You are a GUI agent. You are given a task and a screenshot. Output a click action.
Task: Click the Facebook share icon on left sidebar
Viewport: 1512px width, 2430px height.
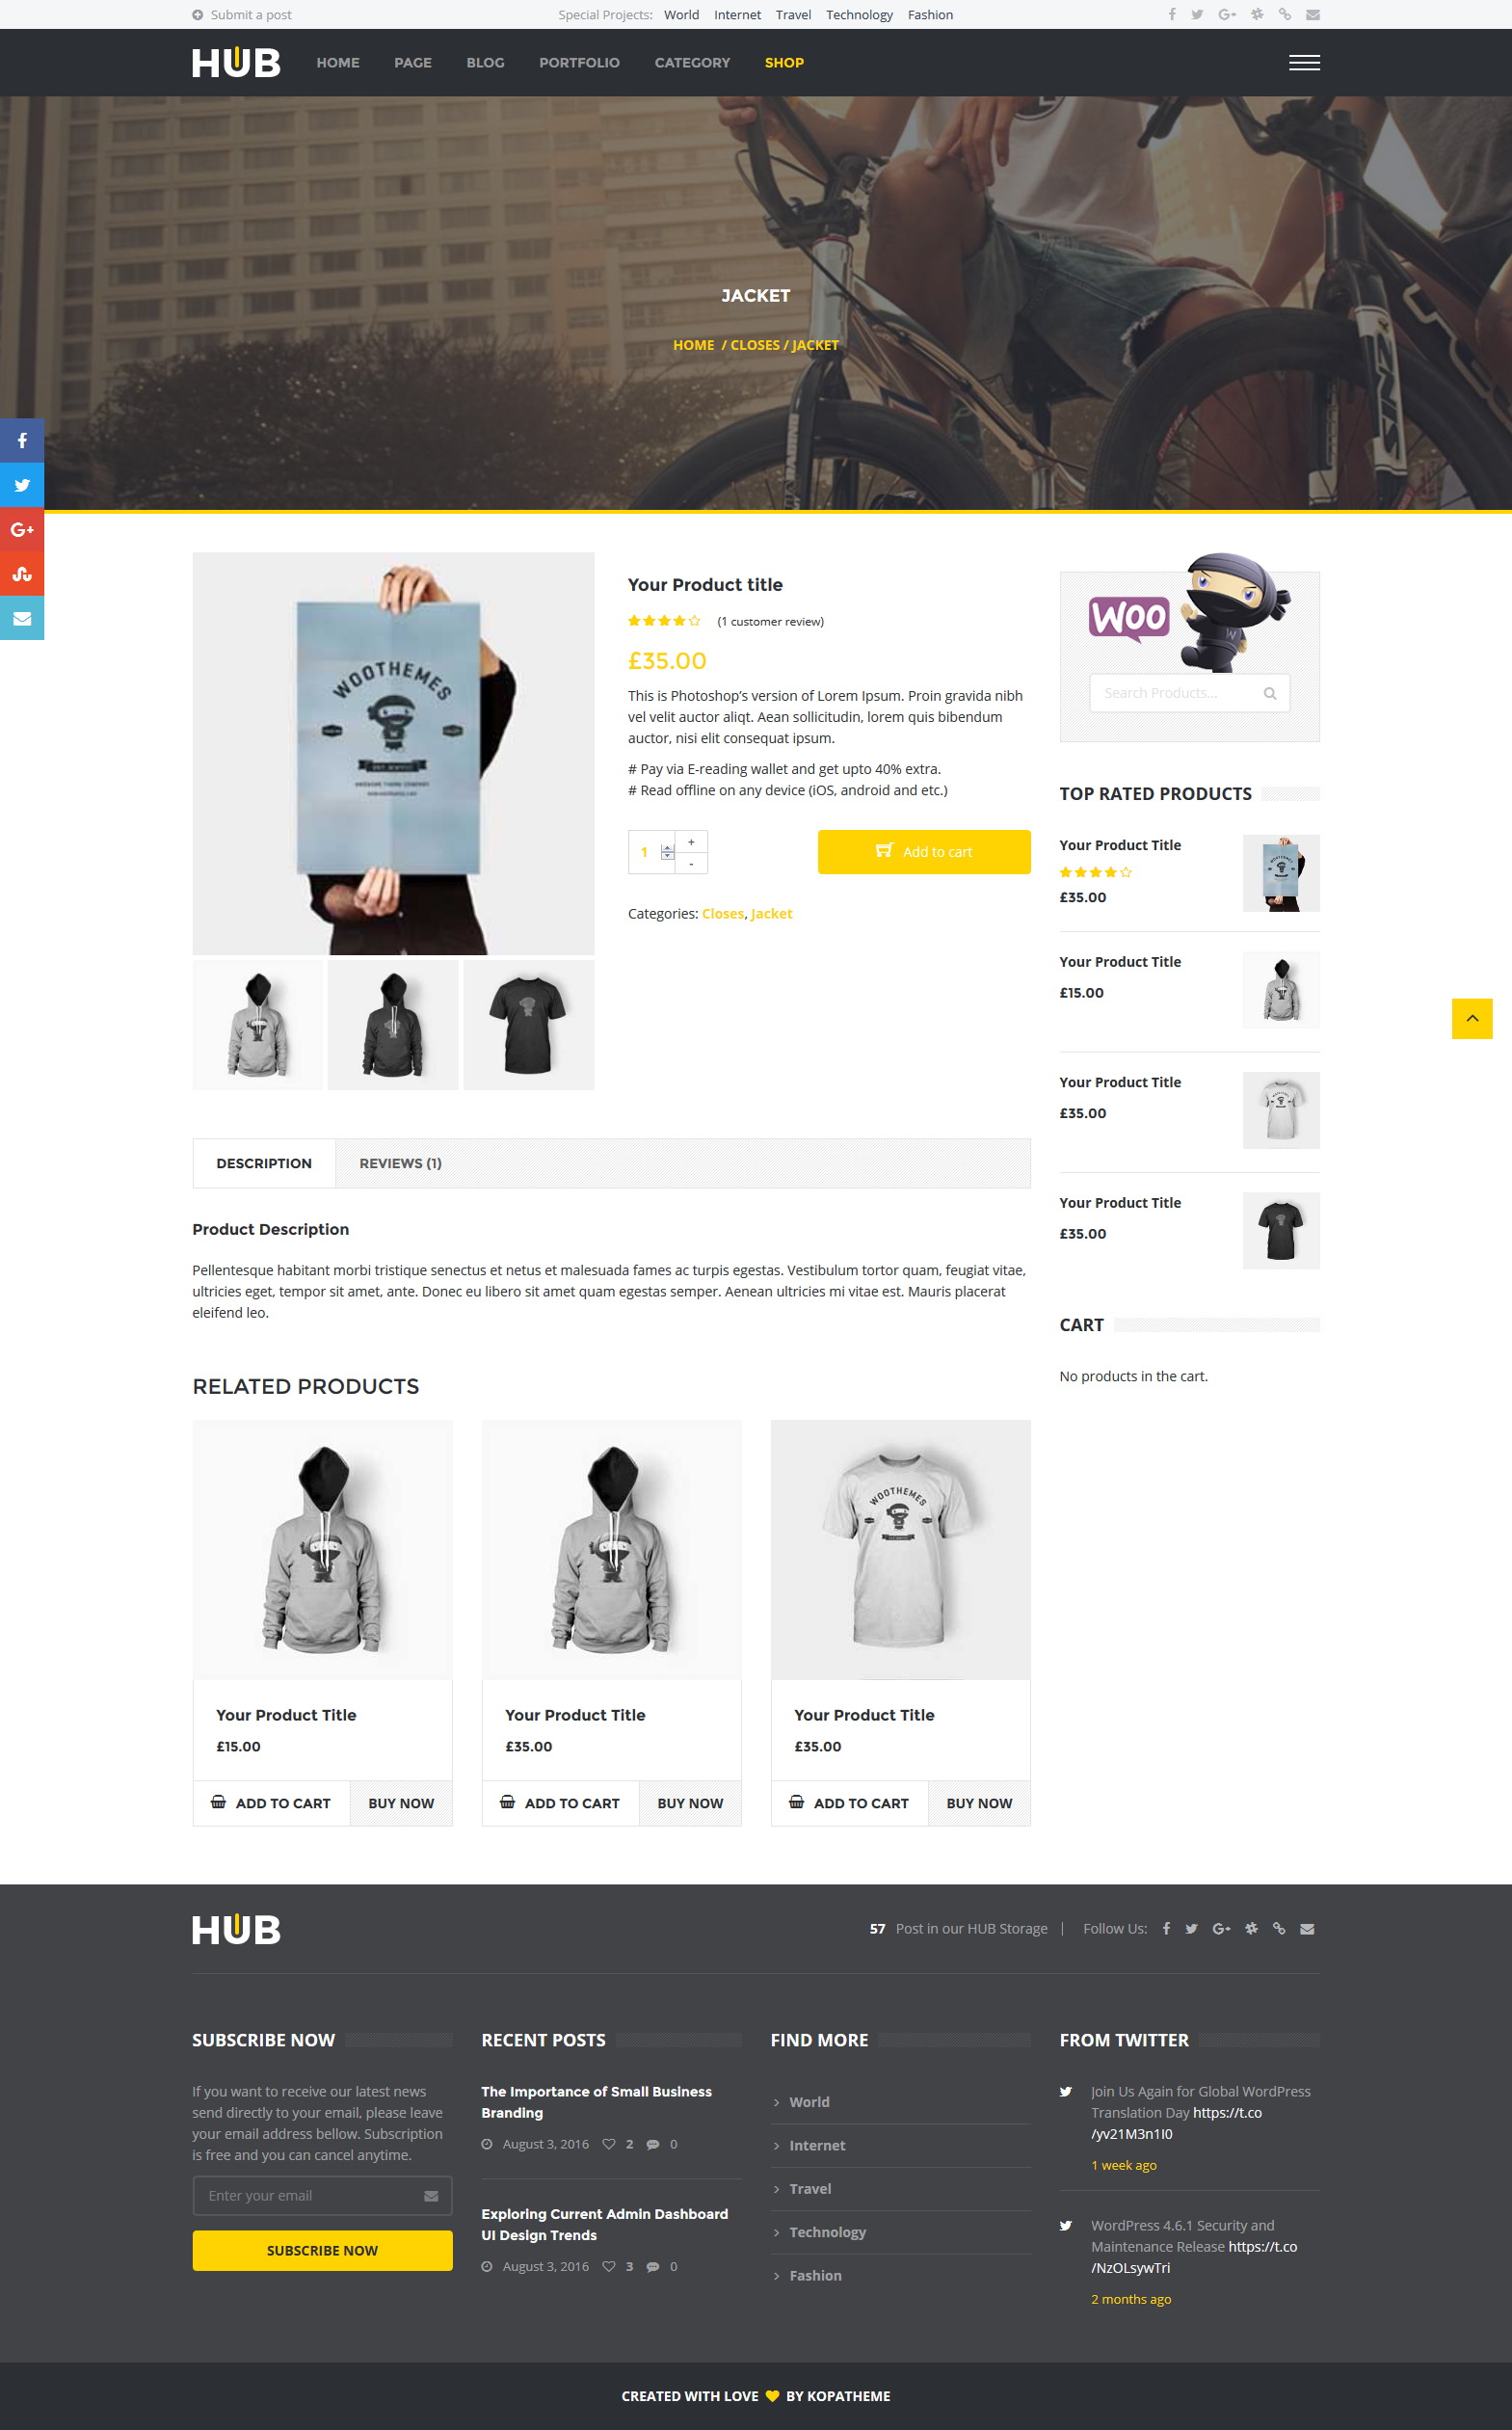(22, 440)
